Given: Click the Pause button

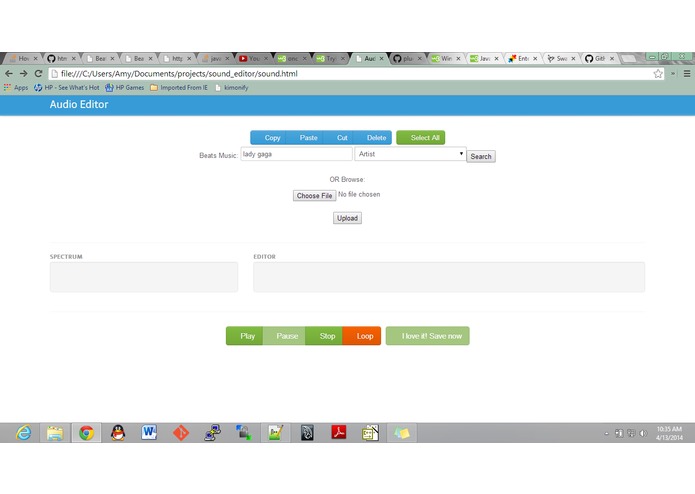Looking at the screenshot, I should [284, 336].
